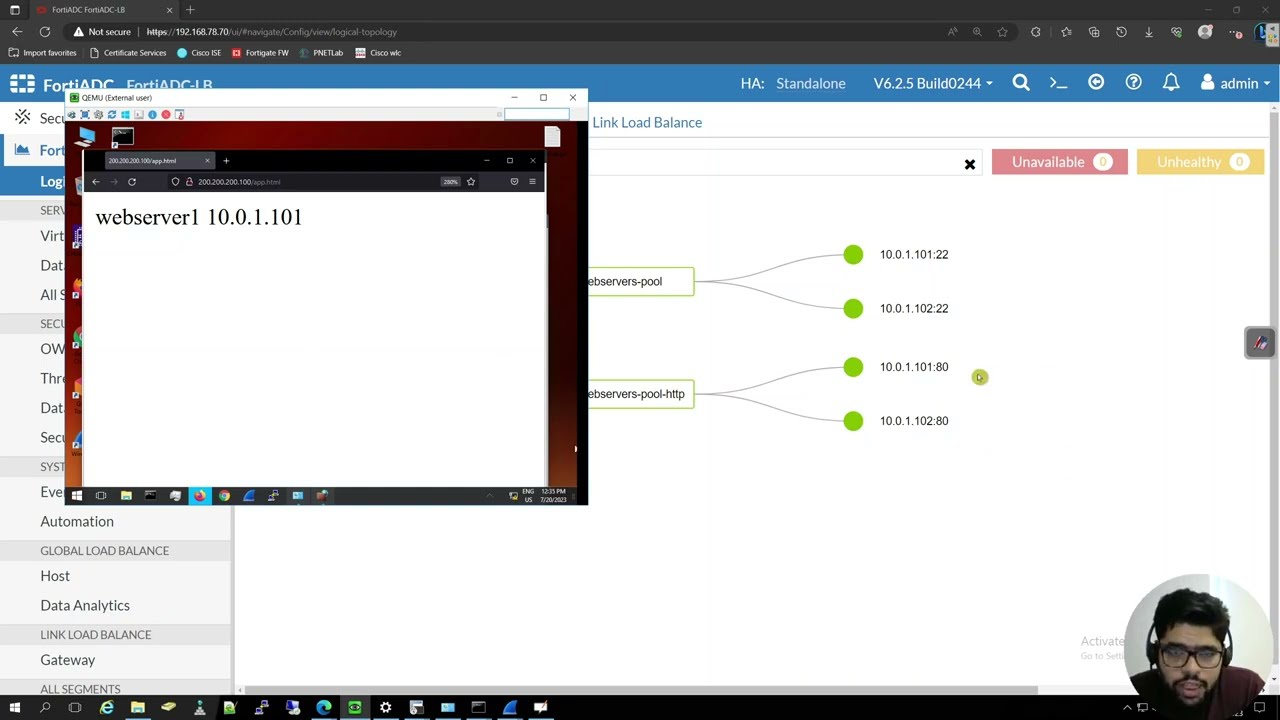This screenshot has height=720, width=1280.
Task: Click the Unavailable filter button
Action: [1059, 162]
